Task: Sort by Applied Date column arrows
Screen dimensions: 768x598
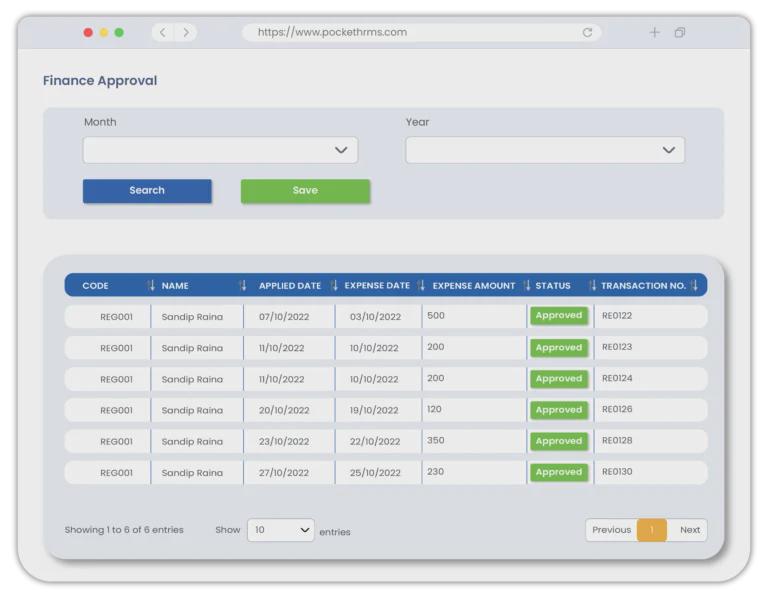Action: pos(334,286)
